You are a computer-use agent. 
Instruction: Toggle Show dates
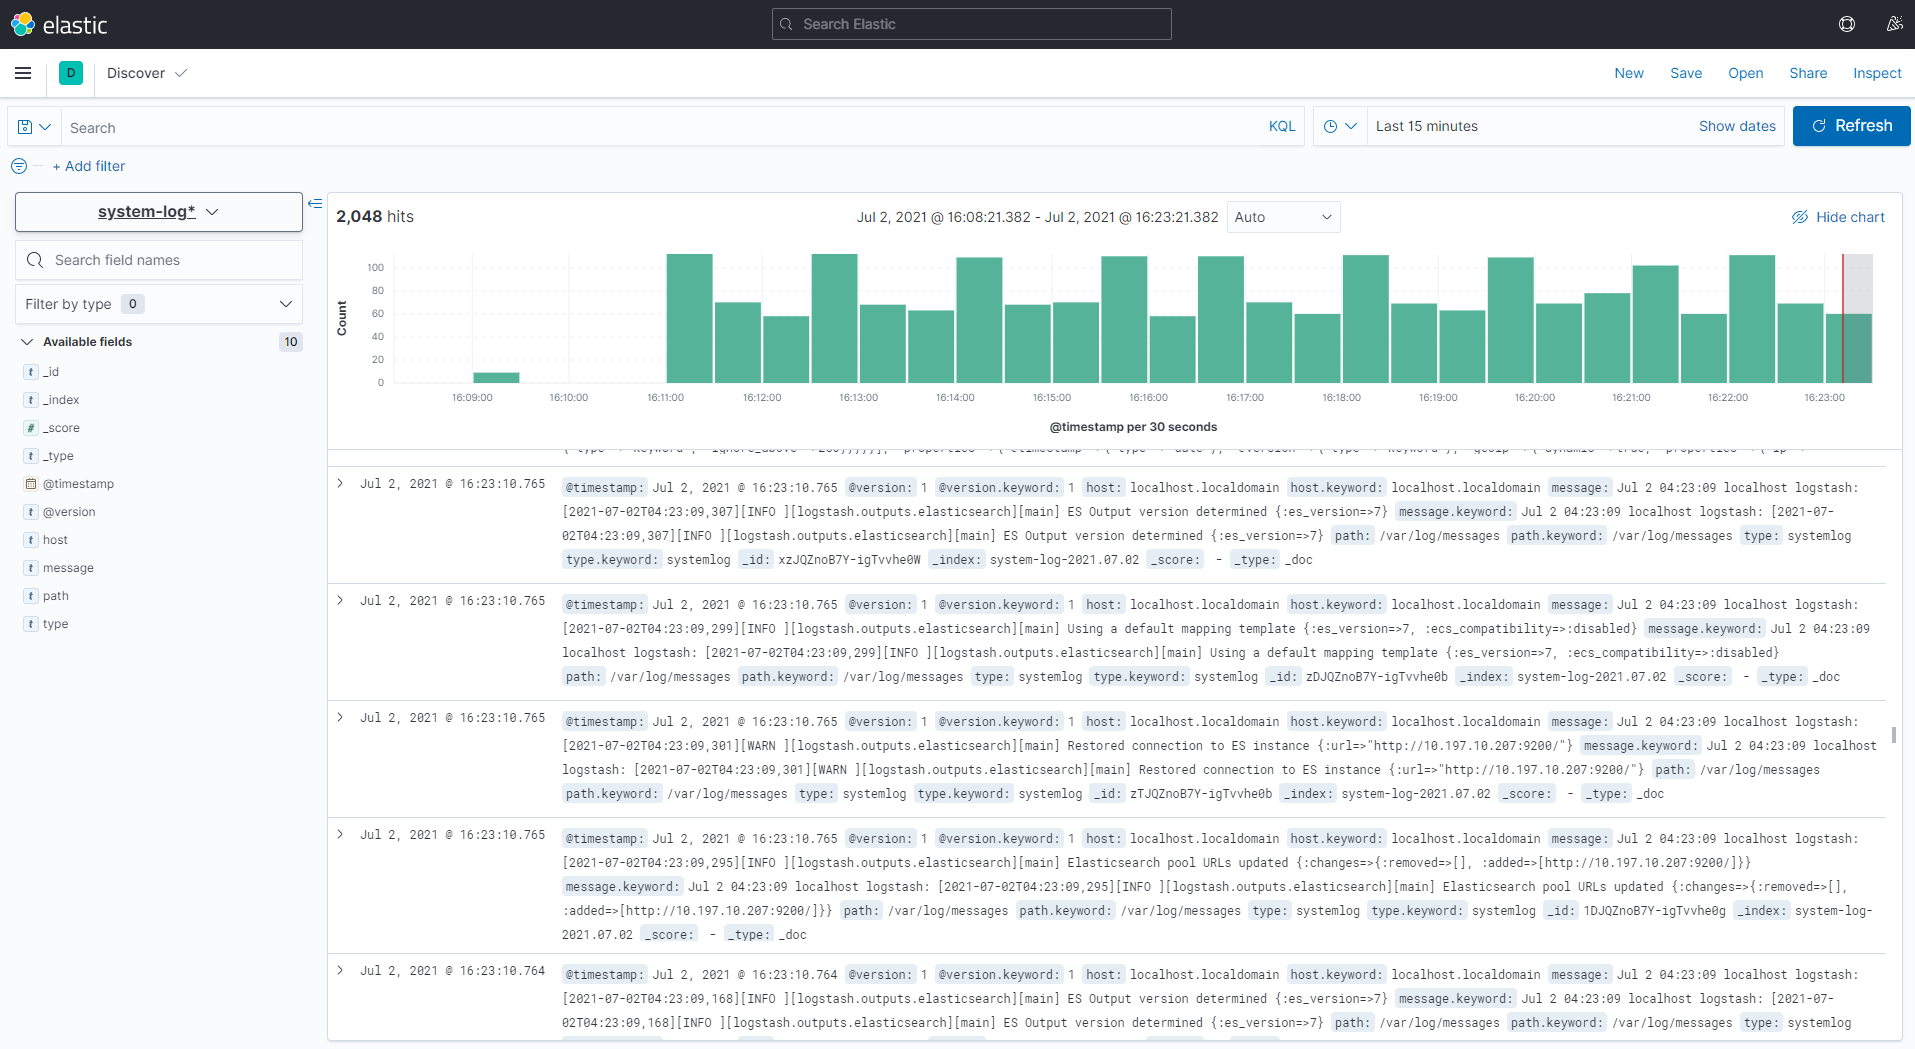coord(1737,126)
